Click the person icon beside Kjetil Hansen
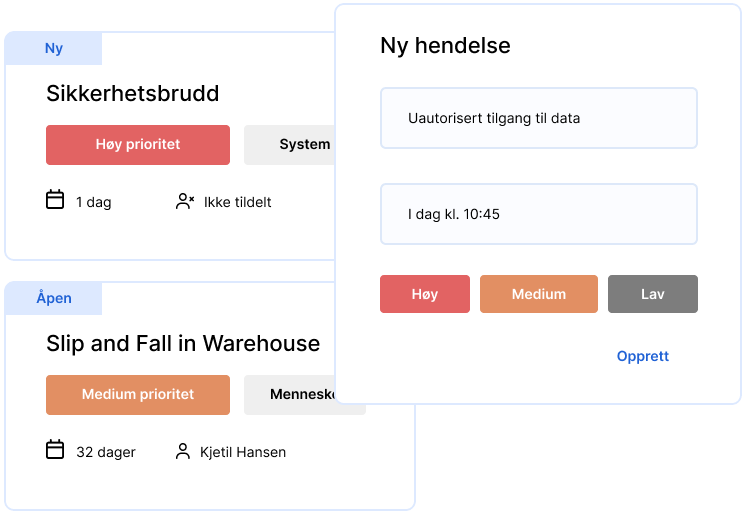746x514 pixels. click(183, 451)
